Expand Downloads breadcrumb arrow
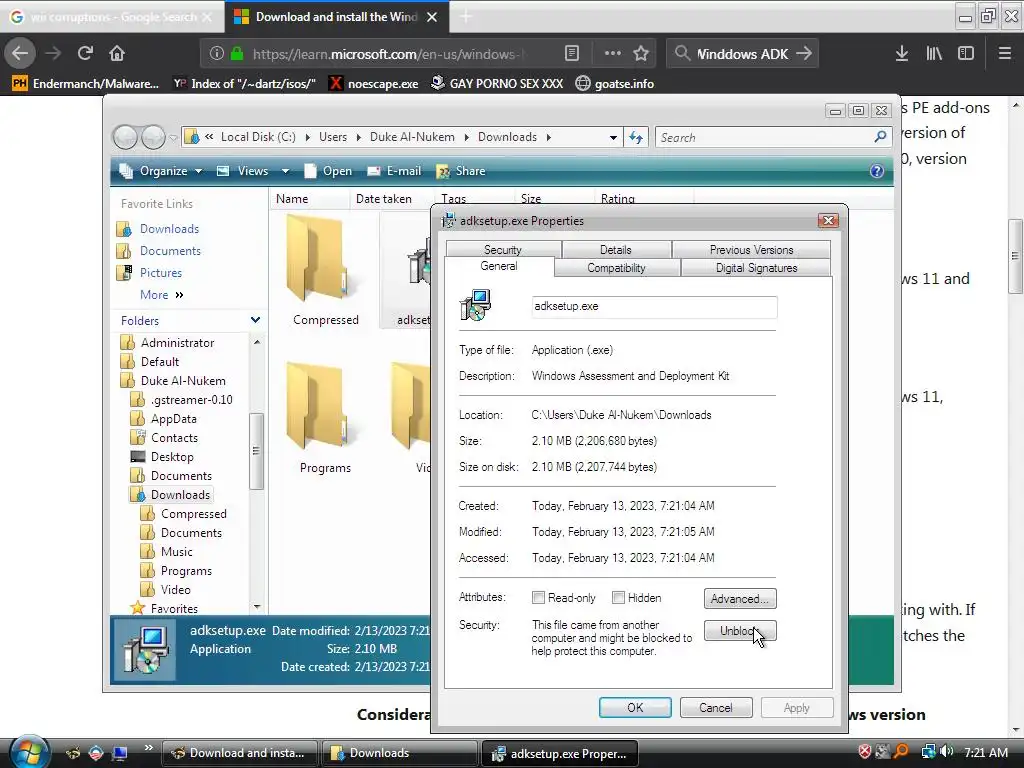The height and width of the screenshot is (768, 1024). pos(549,137)
